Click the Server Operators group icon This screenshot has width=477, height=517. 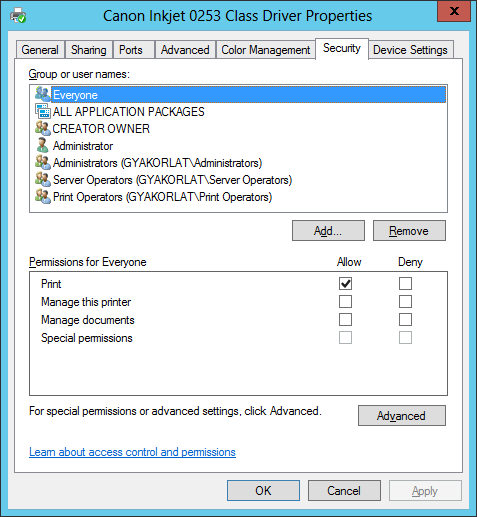pyautogui.click(x=43, y=179)
